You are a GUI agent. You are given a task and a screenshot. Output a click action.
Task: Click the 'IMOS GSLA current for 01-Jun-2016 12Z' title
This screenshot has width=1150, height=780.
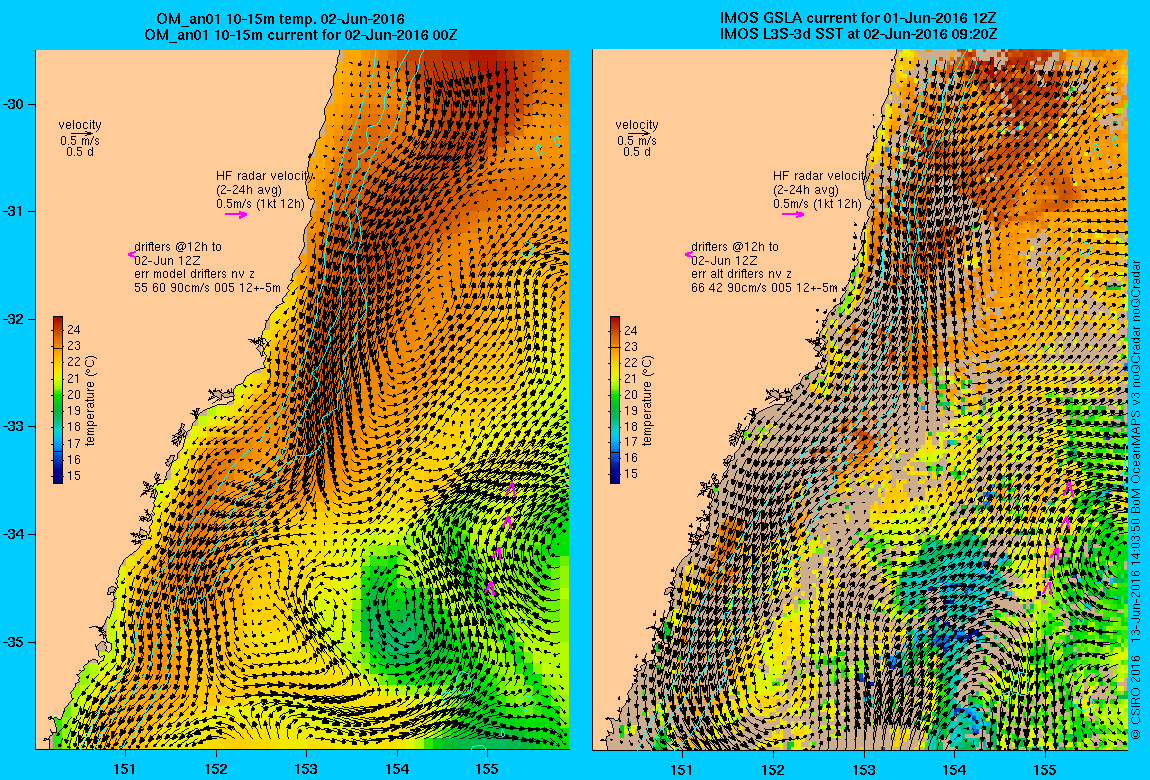pyautogui.click(x=858, y=18)
